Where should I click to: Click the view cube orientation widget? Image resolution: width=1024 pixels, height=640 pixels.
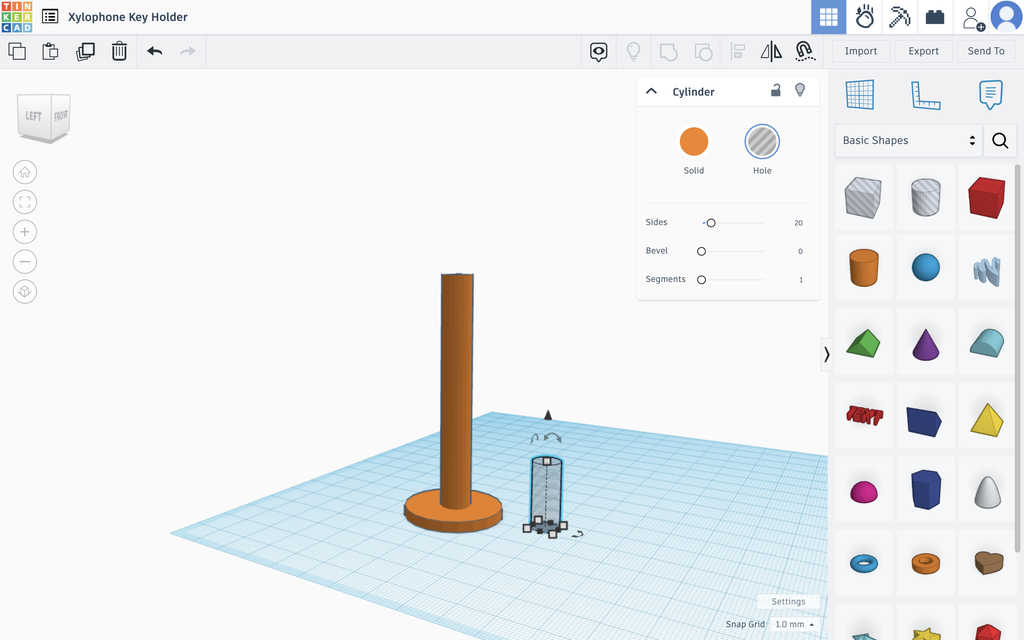[x=44, y=118]
